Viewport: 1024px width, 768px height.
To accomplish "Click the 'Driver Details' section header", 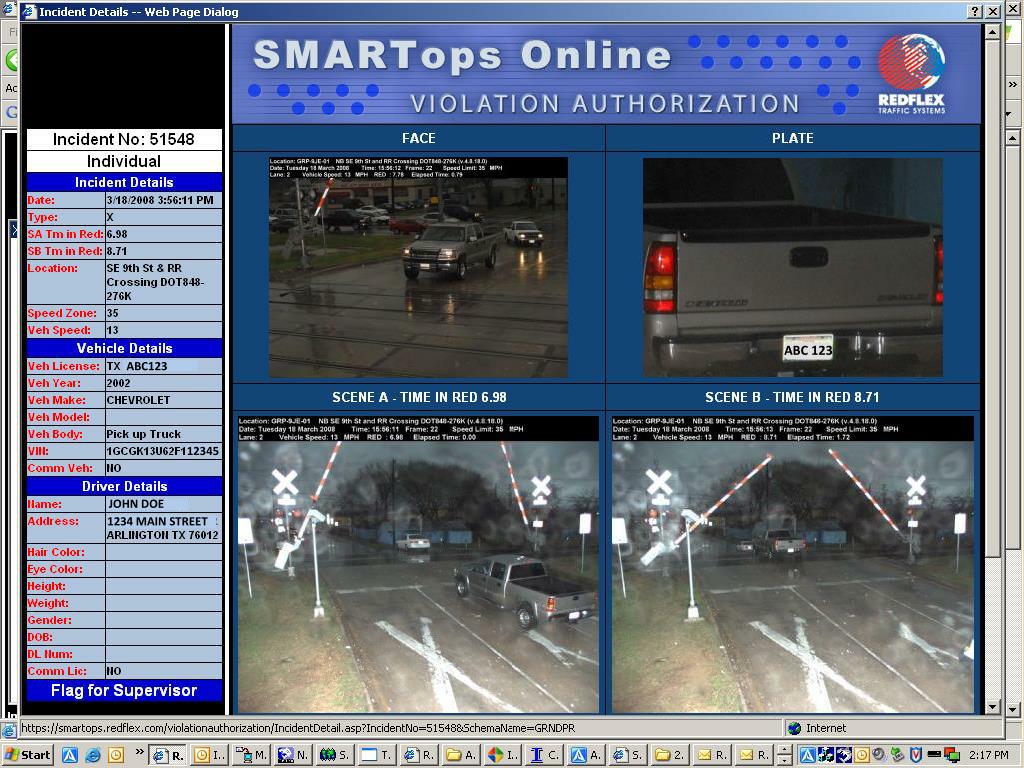I will point(124,486).
